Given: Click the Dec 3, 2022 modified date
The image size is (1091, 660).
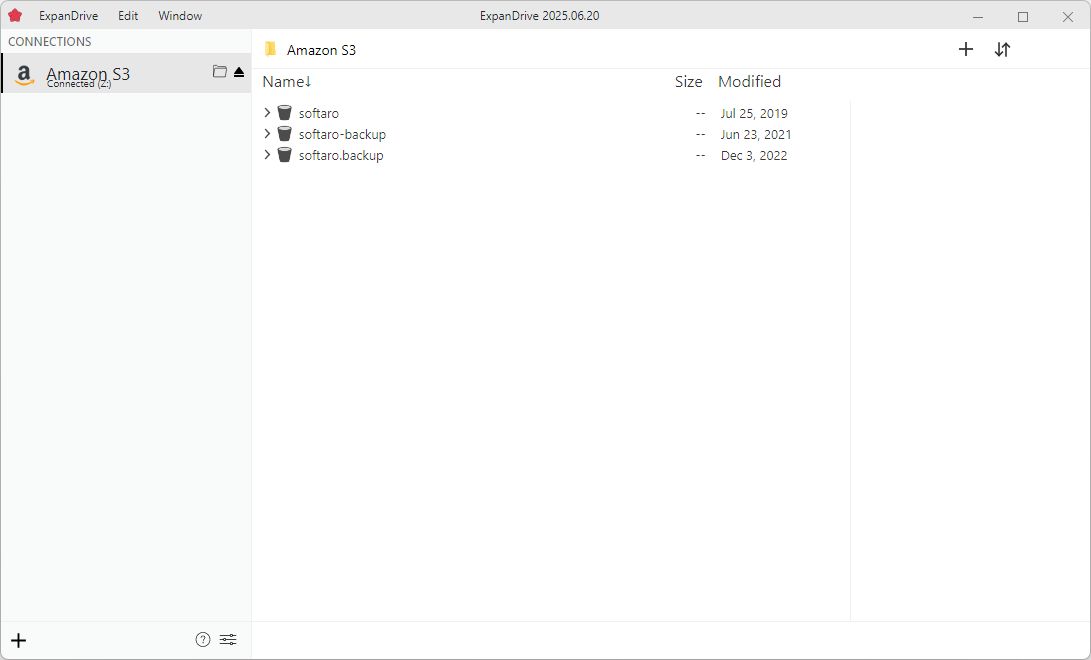Looking at the screenshot, I should point(754,155).
